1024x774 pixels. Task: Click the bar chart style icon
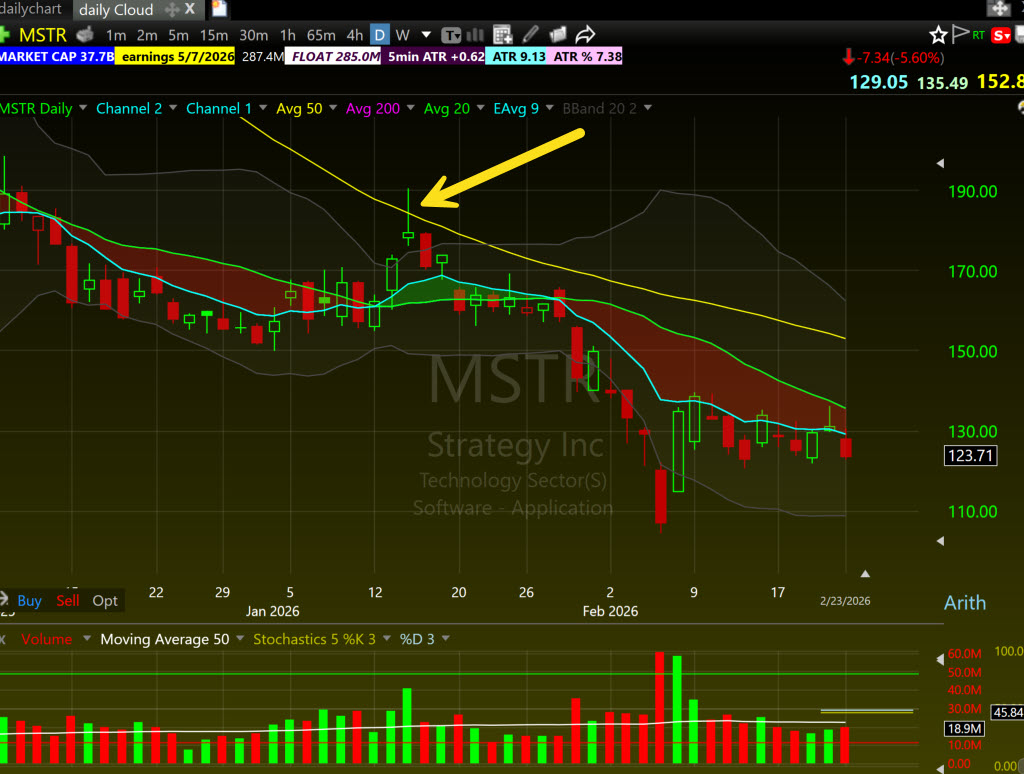click(x=475, y=35)
